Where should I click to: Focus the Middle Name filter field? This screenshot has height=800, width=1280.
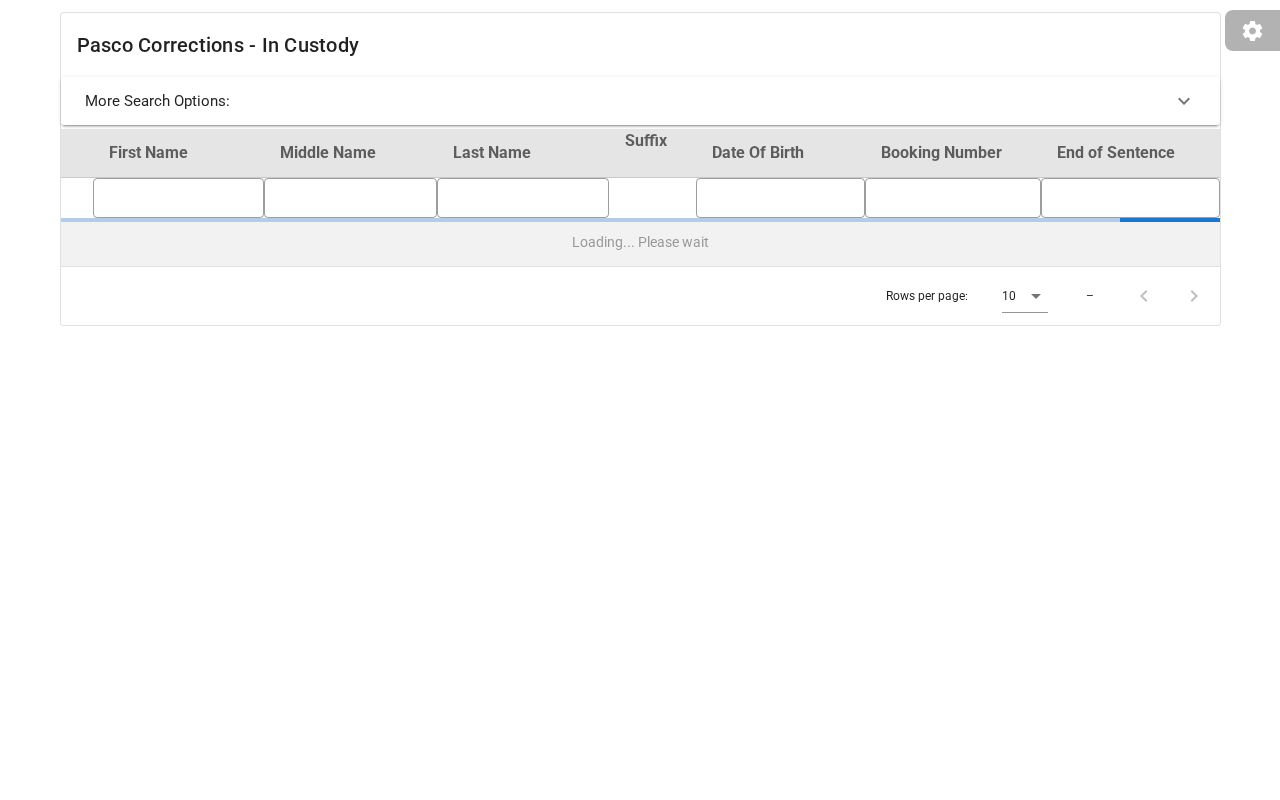pos(350,198)
